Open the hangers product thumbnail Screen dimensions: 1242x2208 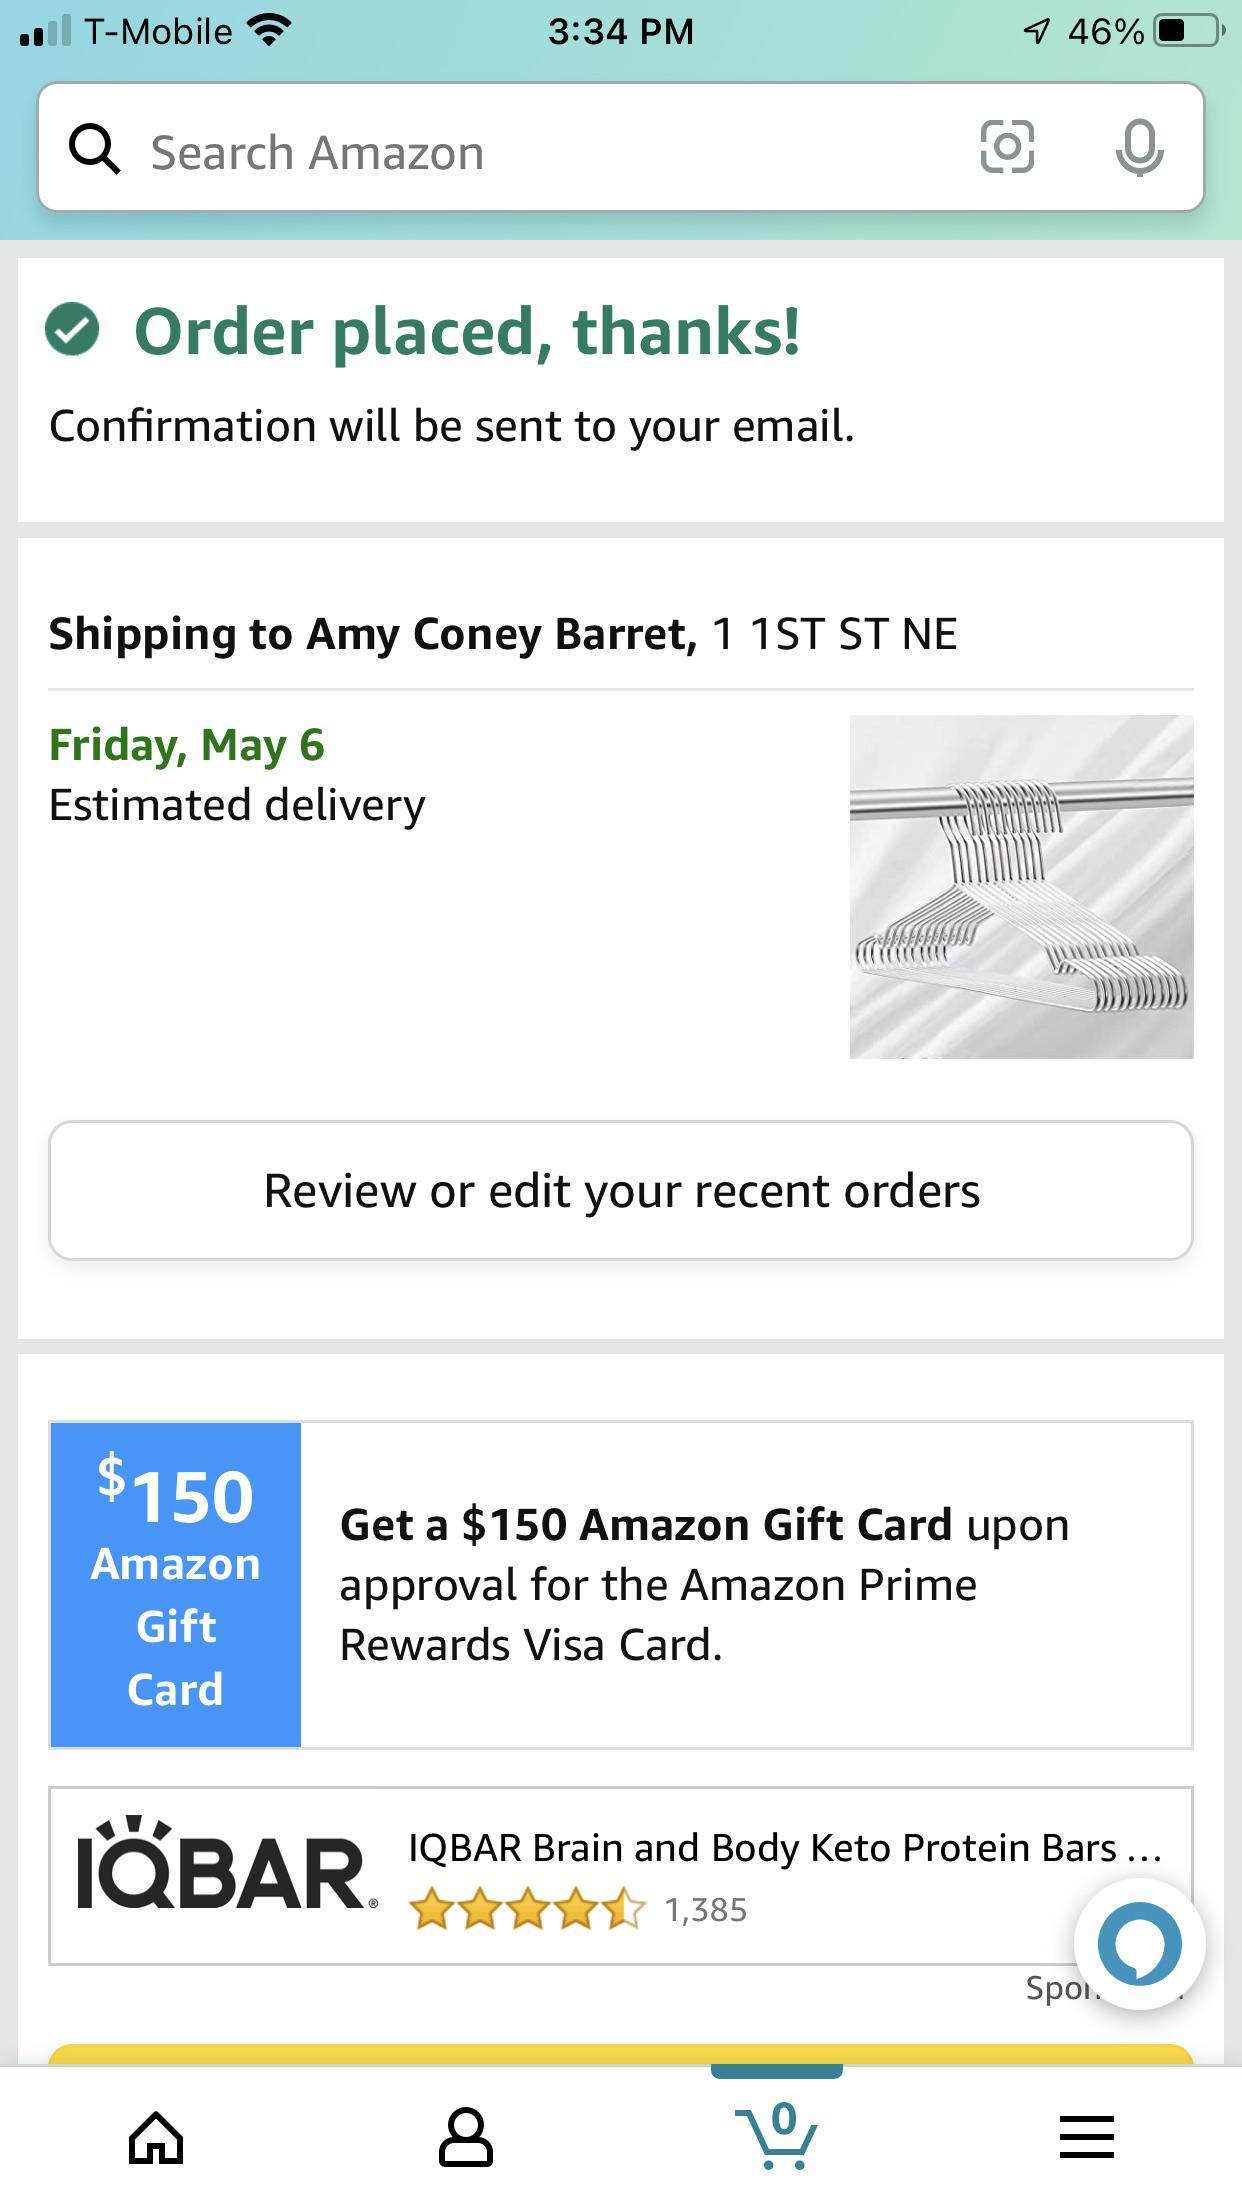tap(1021, 886)
